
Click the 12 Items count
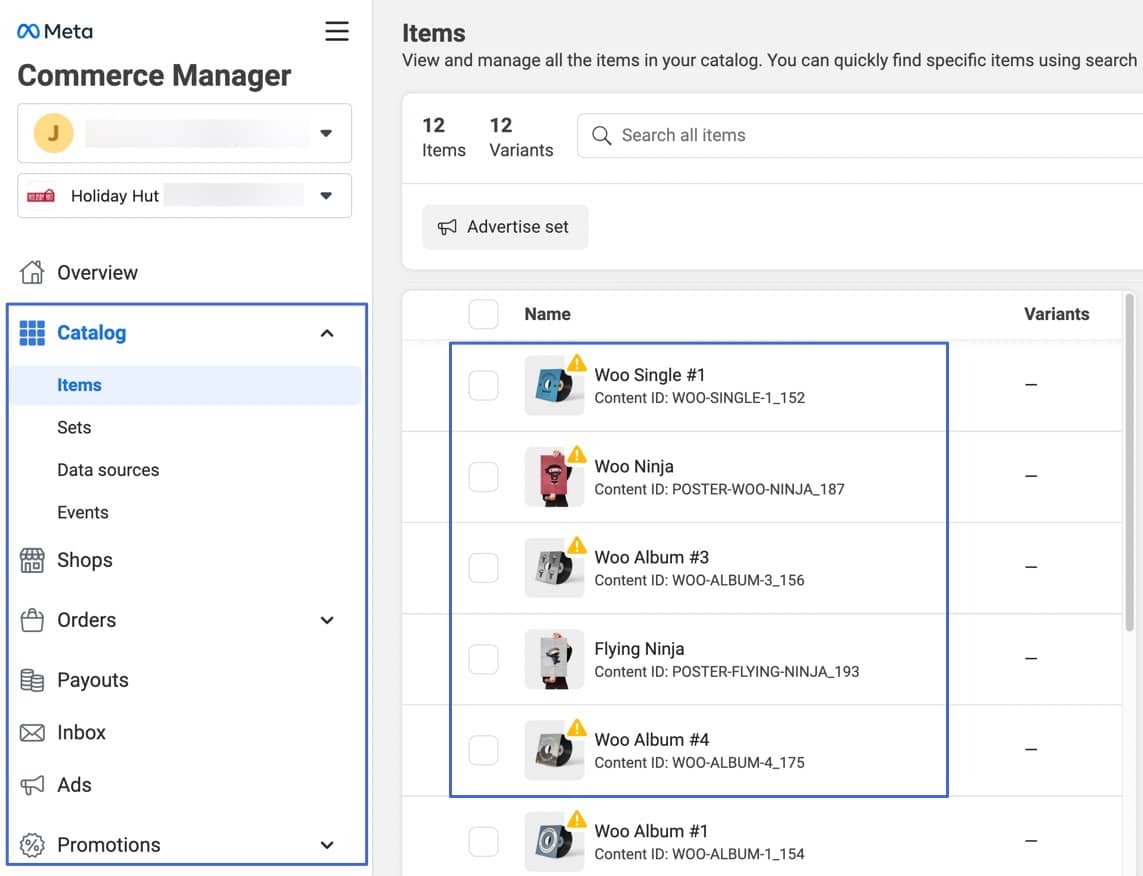click(443, 137)
